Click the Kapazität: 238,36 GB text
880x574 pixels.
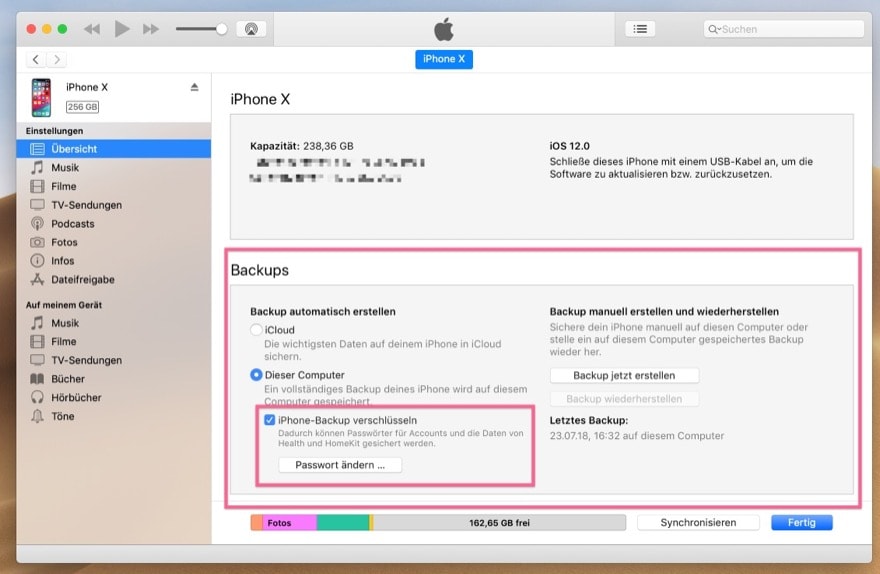click(x=302, y=146)
